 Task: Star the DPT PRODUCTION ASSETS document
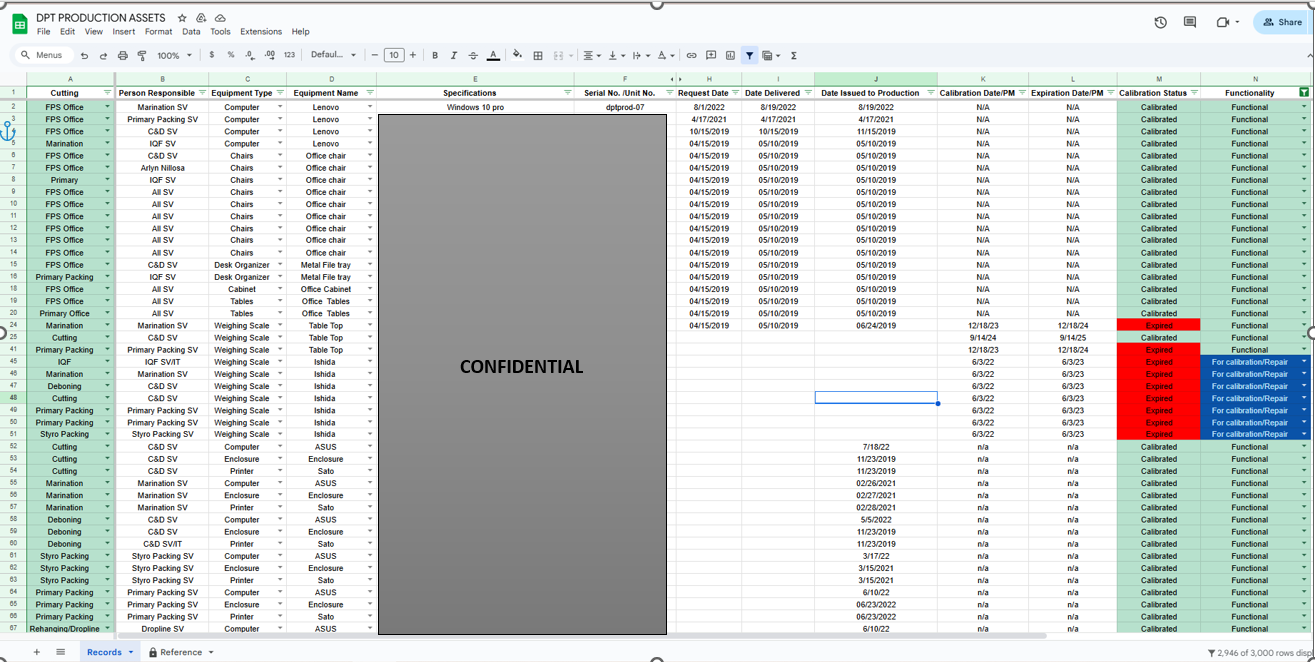click(182, 18)
